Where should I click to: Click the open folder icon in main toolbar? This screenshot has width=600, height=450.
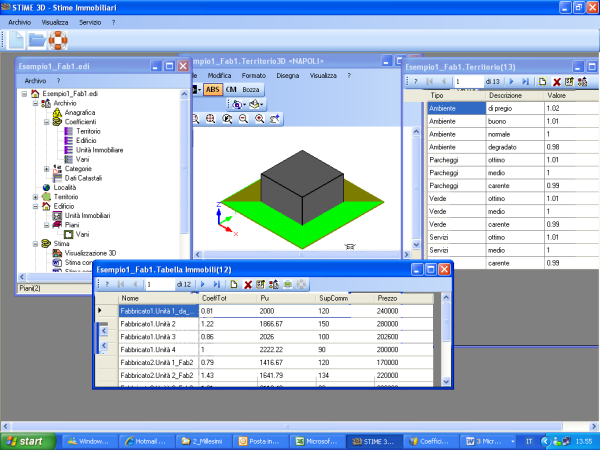pos(37,41)
